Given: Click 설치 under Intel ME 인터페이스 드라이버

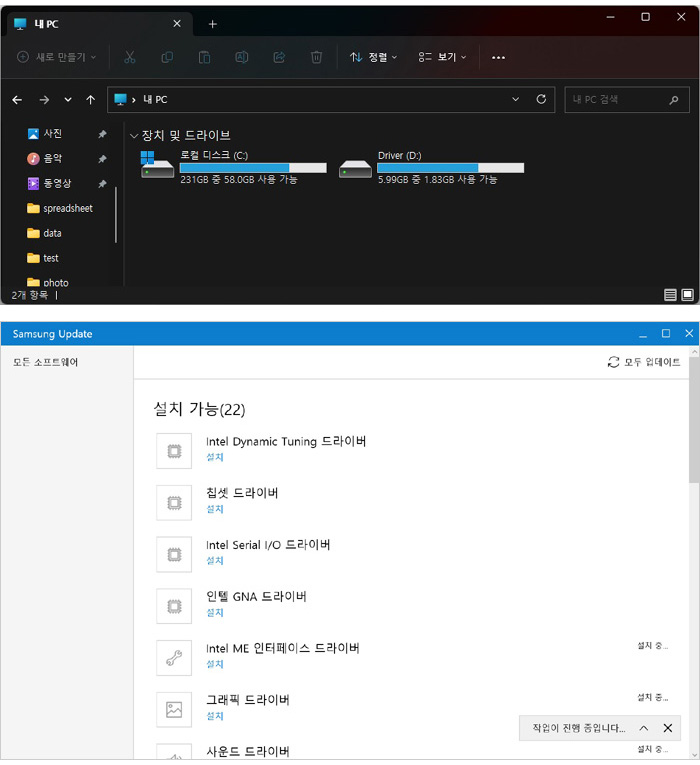Looking at the screenshot, I should point(215,664).
